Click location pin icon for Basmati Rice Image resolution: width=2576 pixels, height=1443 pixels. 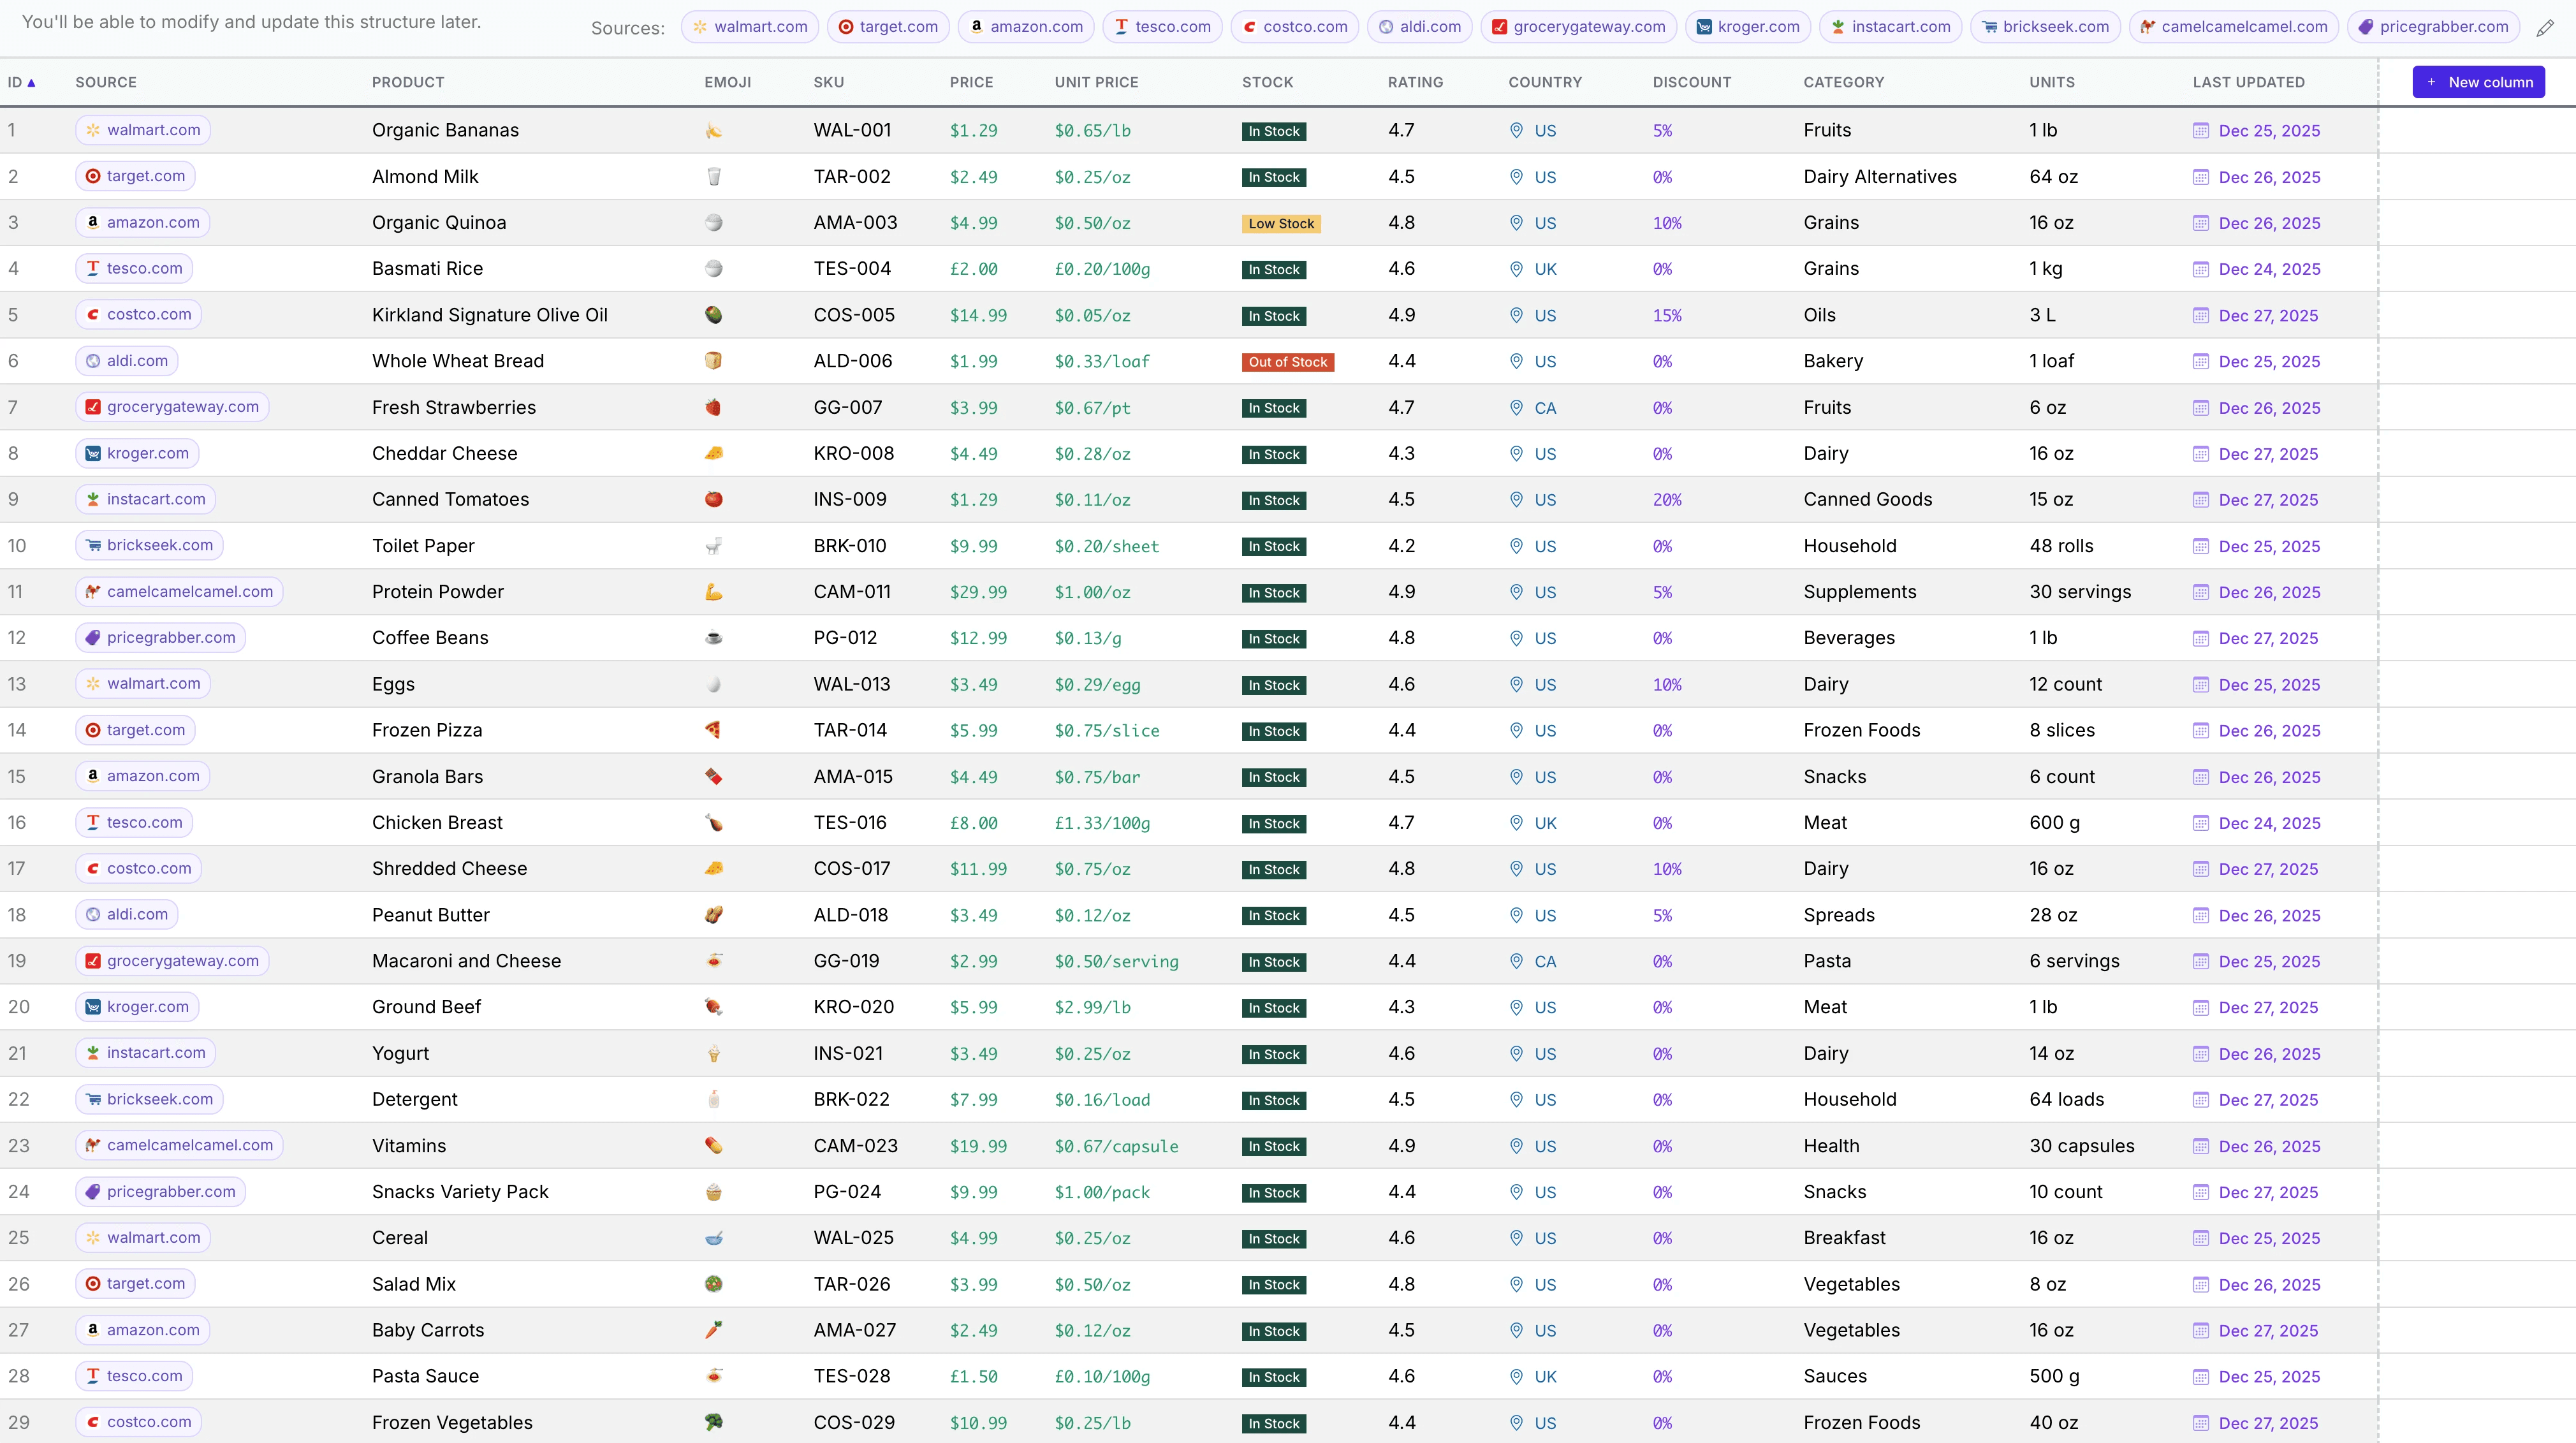tap(1516, 269)
